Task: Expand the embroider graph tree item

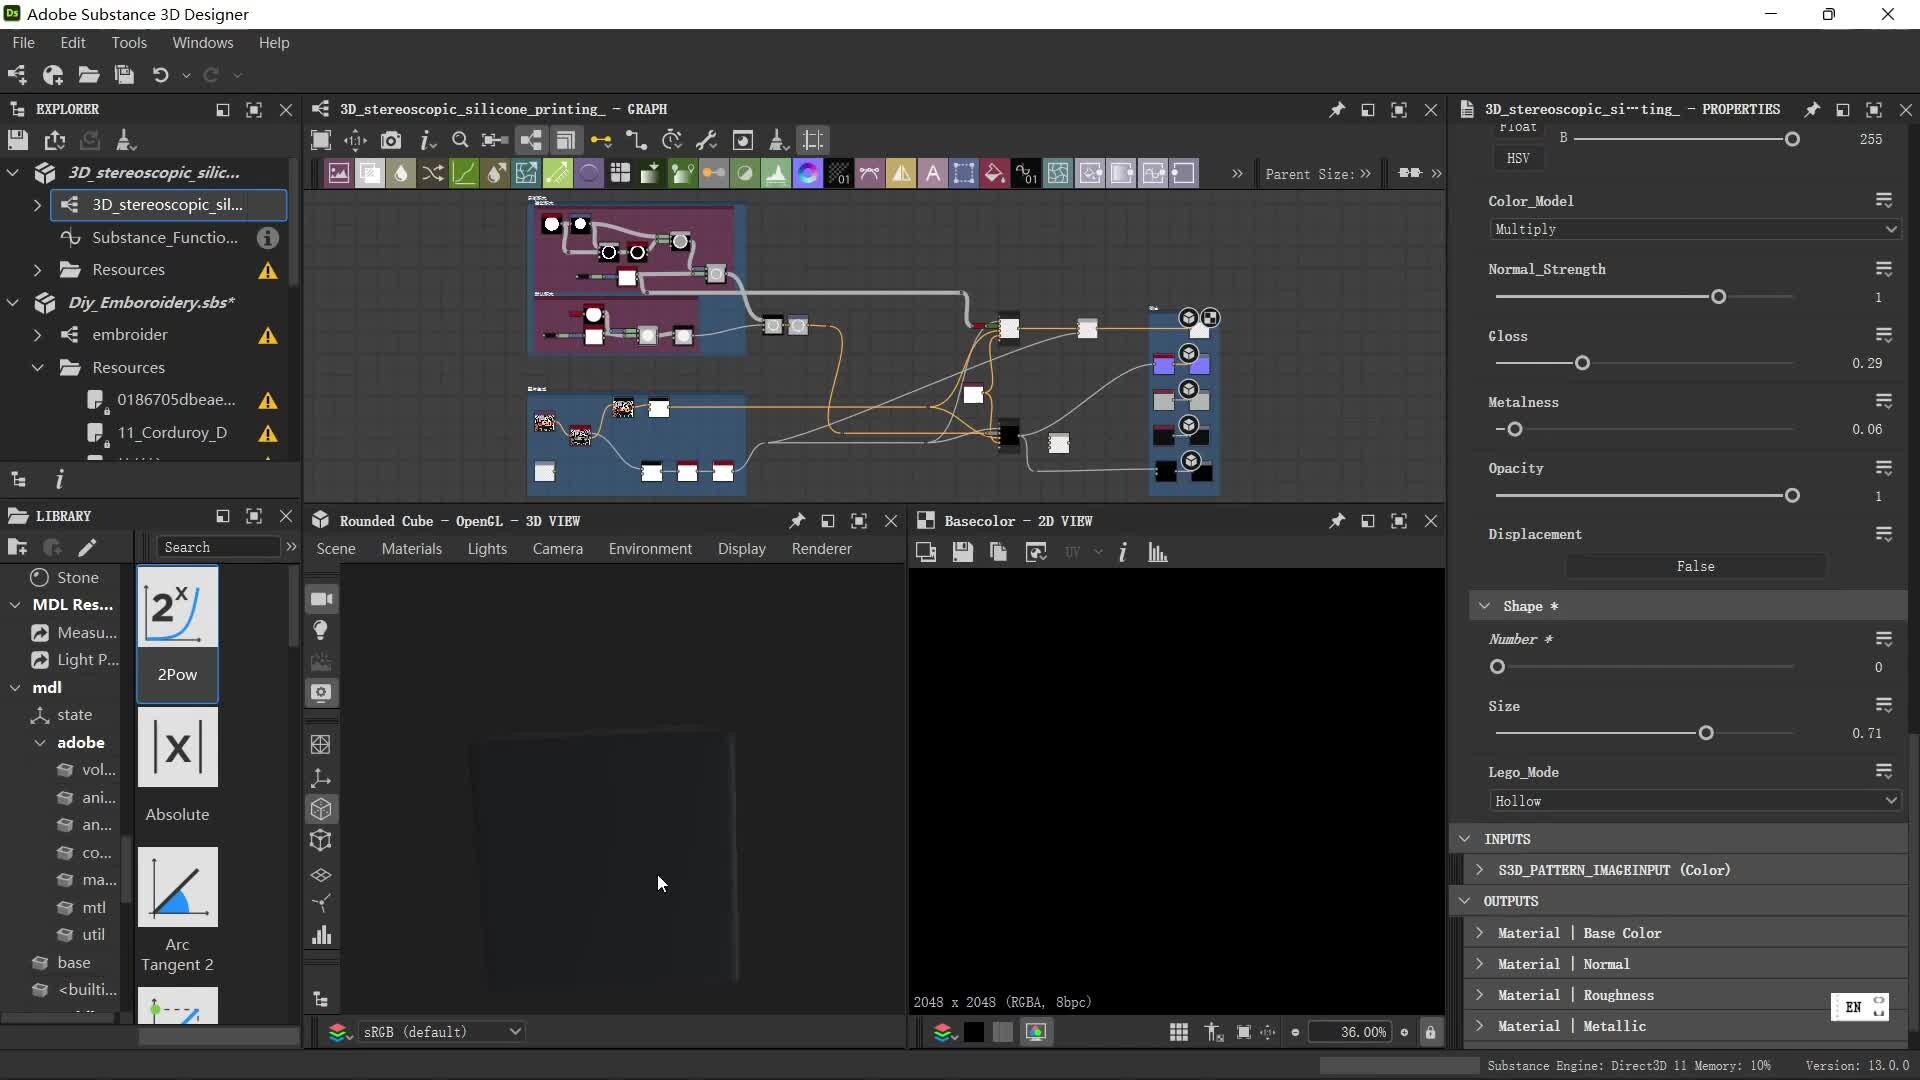Action: coord(37,335)
